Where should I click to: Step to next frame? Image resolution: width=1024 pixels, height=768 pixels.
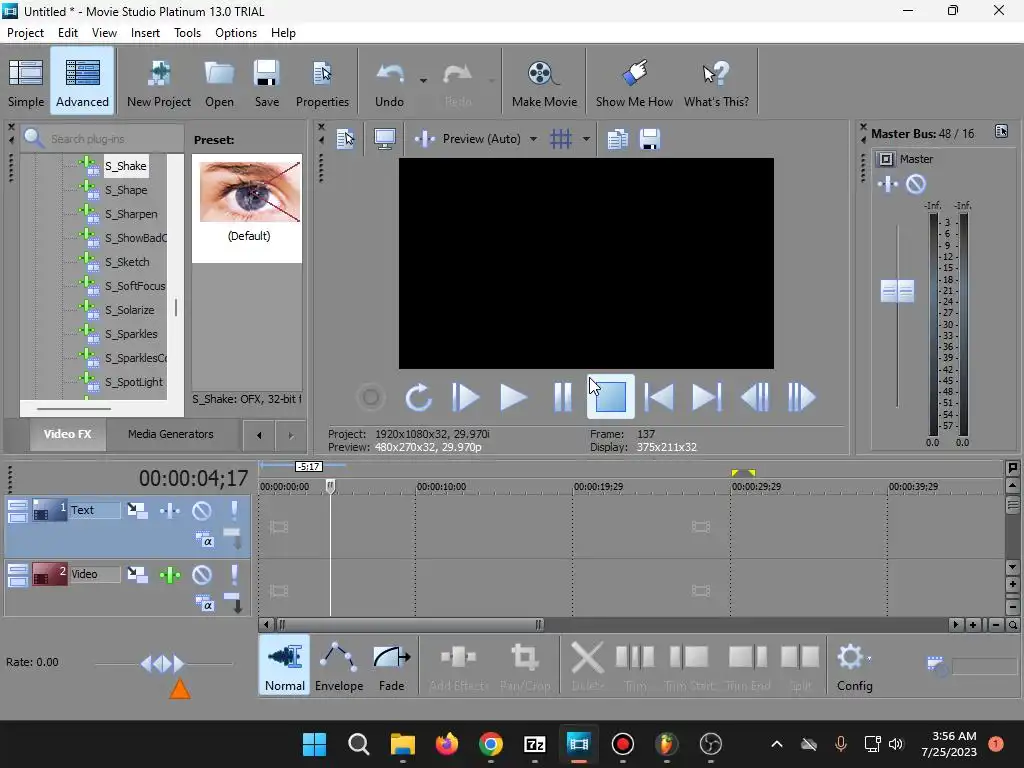tap(801, 397)
